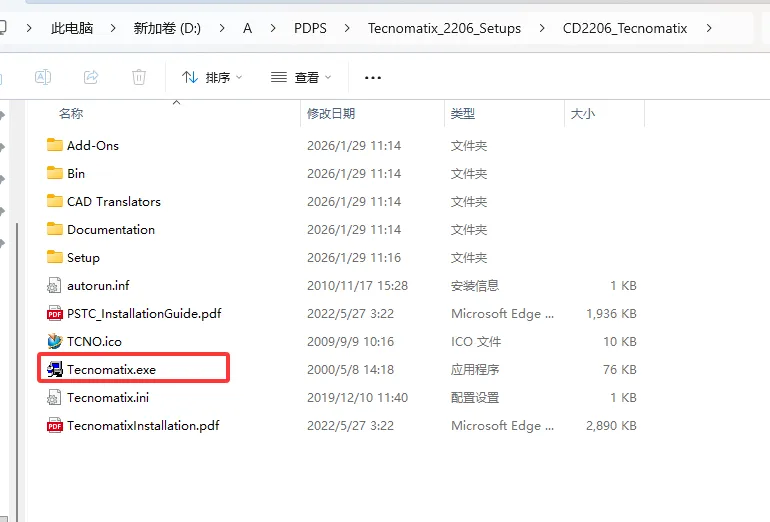Expand chevron after Tecnomatix_2206_Setups breadcrumb
Screen dimensions: 770x522
coord(542,28)
